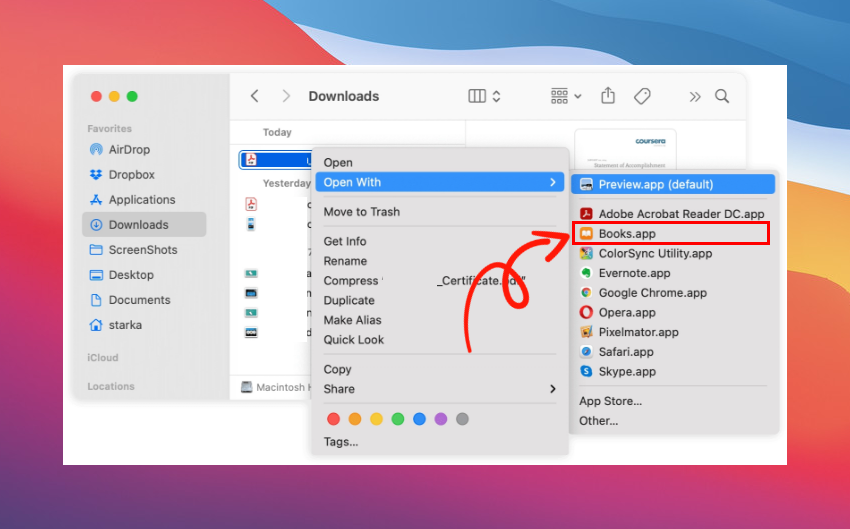Switch to column view icon in toolbar
This screenshot has width=850, height=529.
click(476, 96)
